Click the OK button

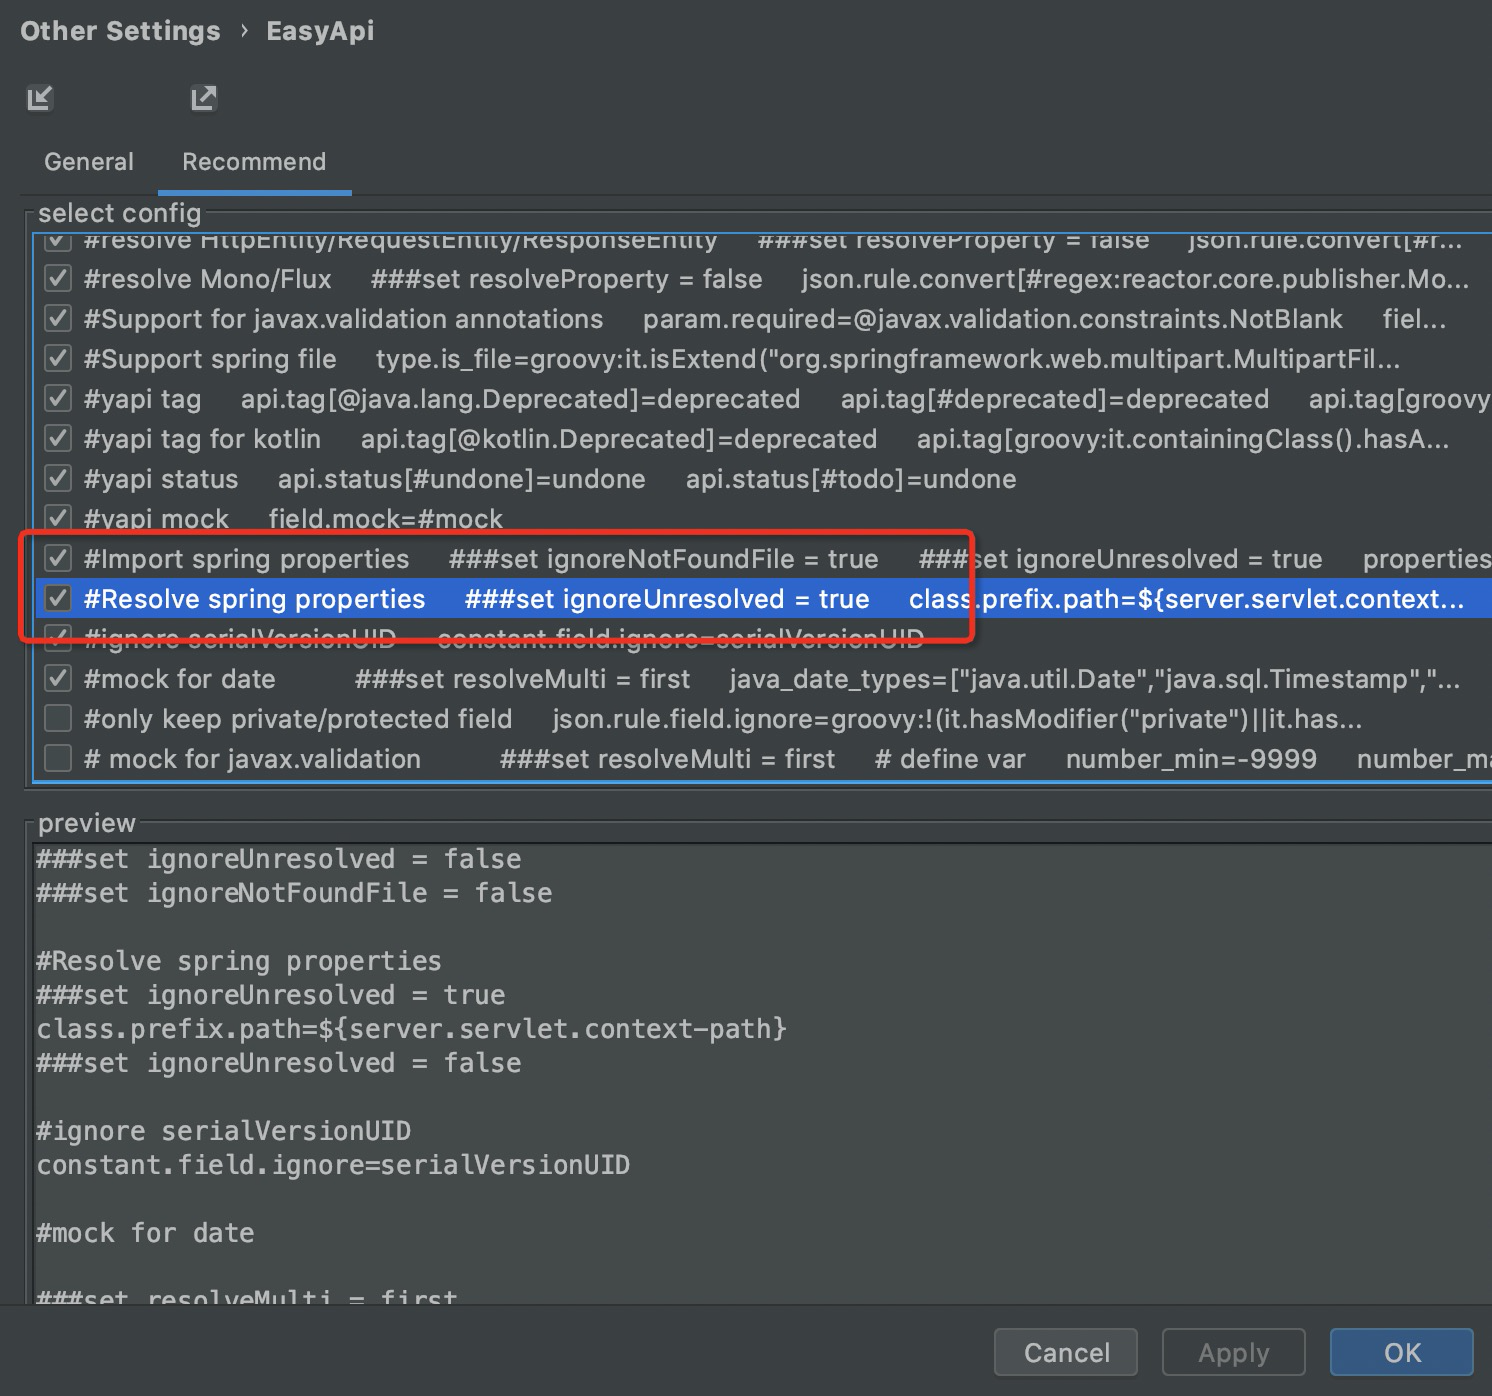tap(1400, 1352)
